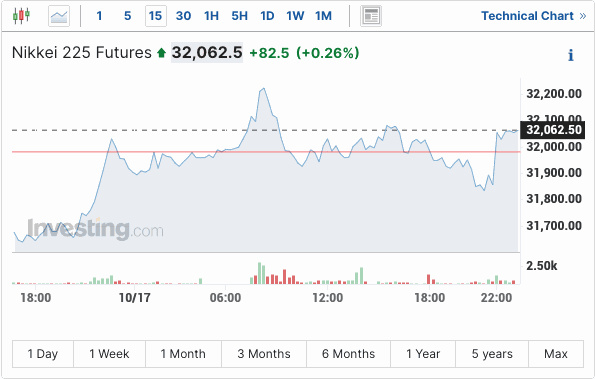Screen dimensions: 595x379
Task: Click the 32,062.5 price value
Action: [x=207, y=53]
